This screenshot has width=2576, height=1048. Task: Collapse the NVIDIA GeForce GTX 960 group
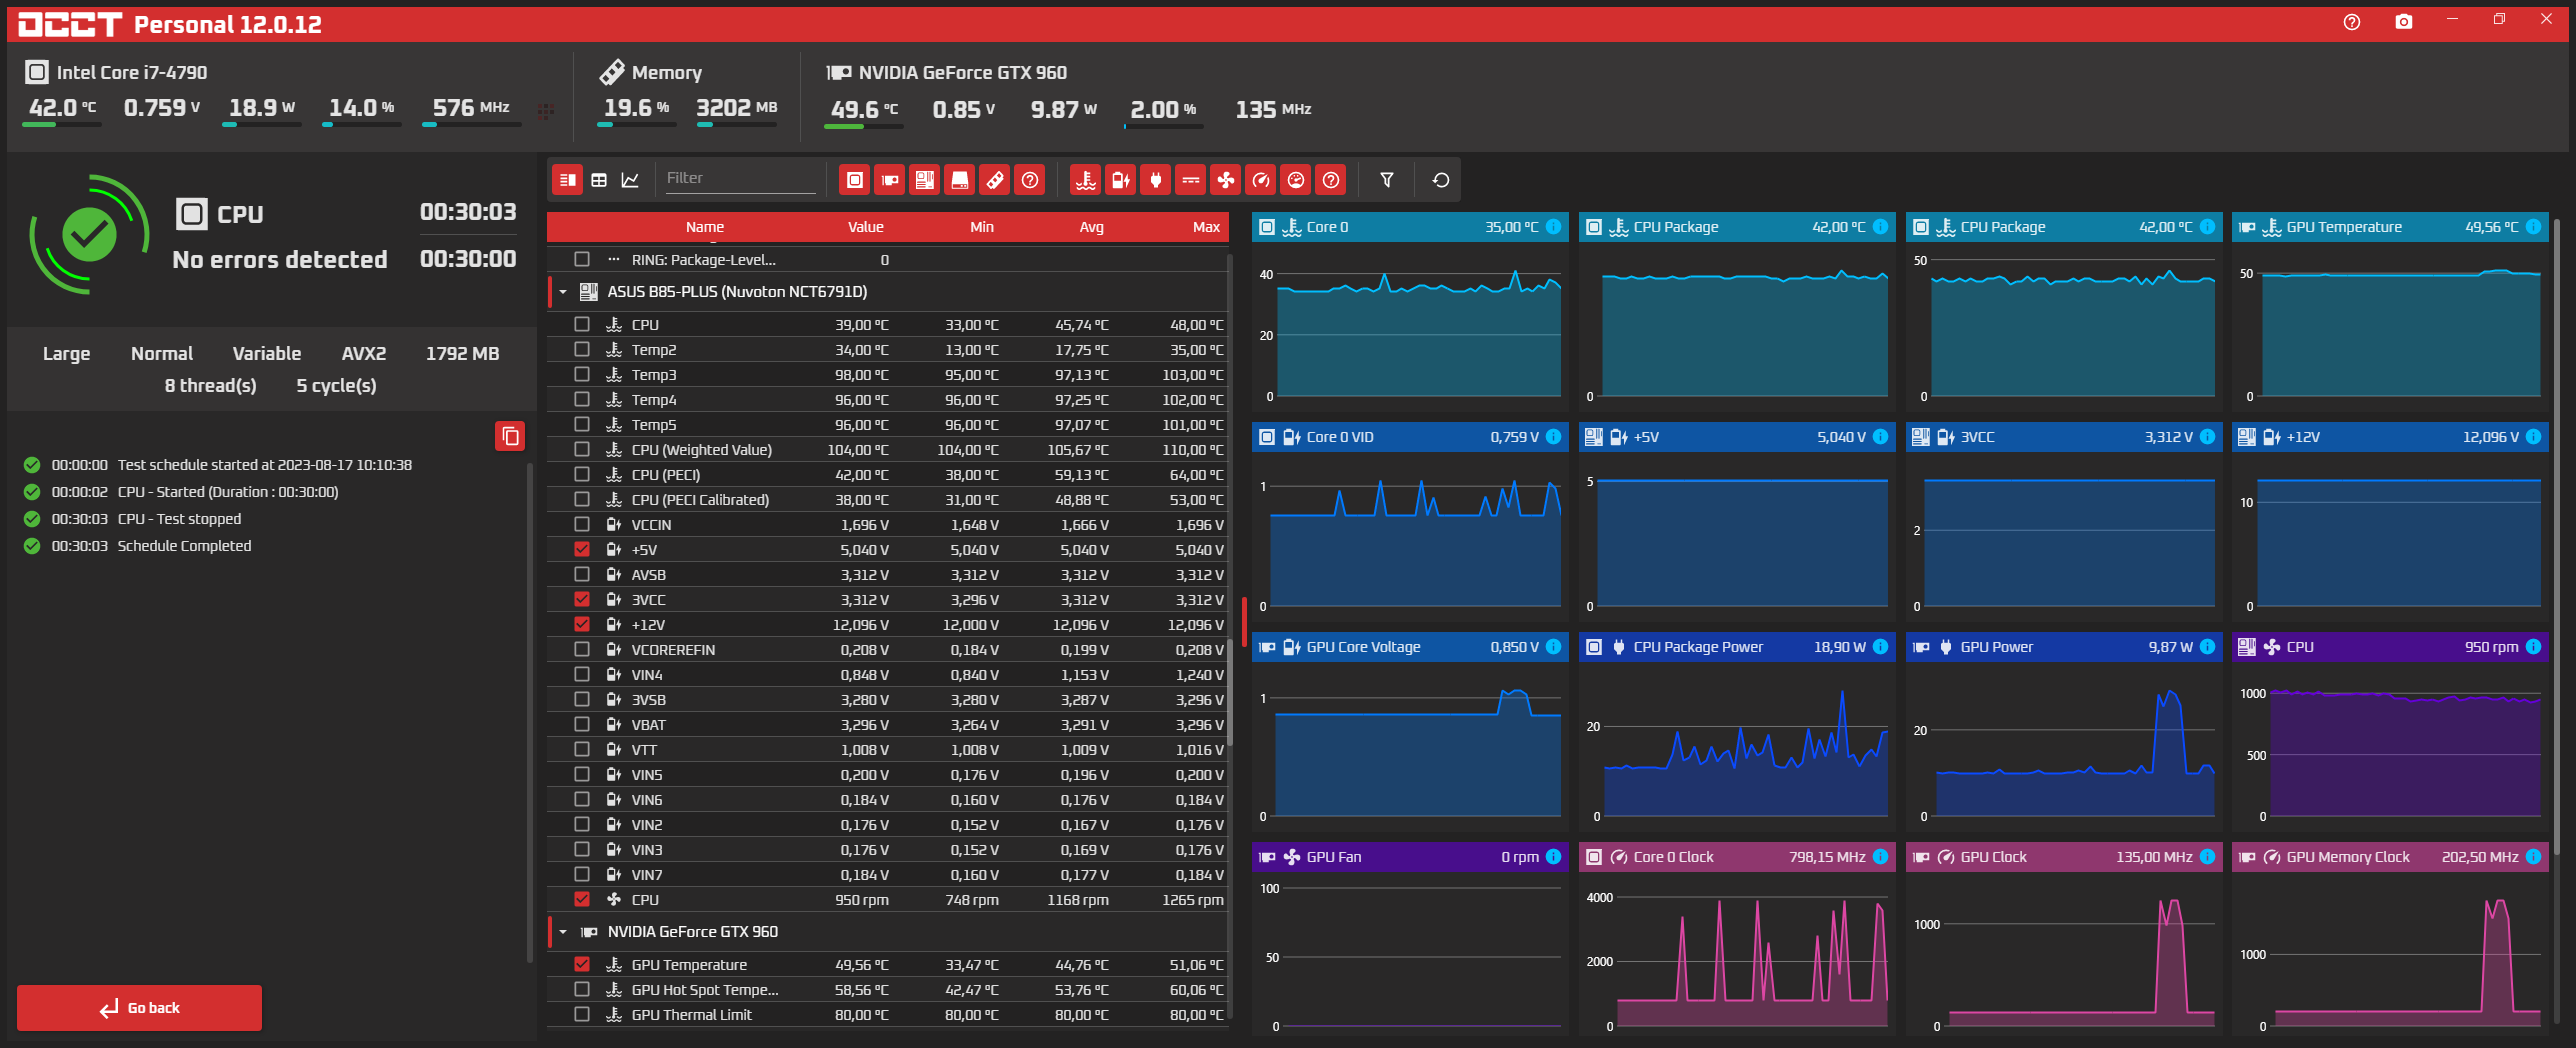pyautogui.click(x=563, y=932)
